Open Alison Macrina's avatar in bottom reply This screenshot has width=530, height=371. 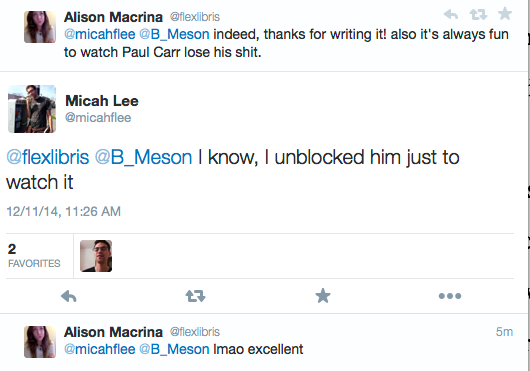(40, 342)
